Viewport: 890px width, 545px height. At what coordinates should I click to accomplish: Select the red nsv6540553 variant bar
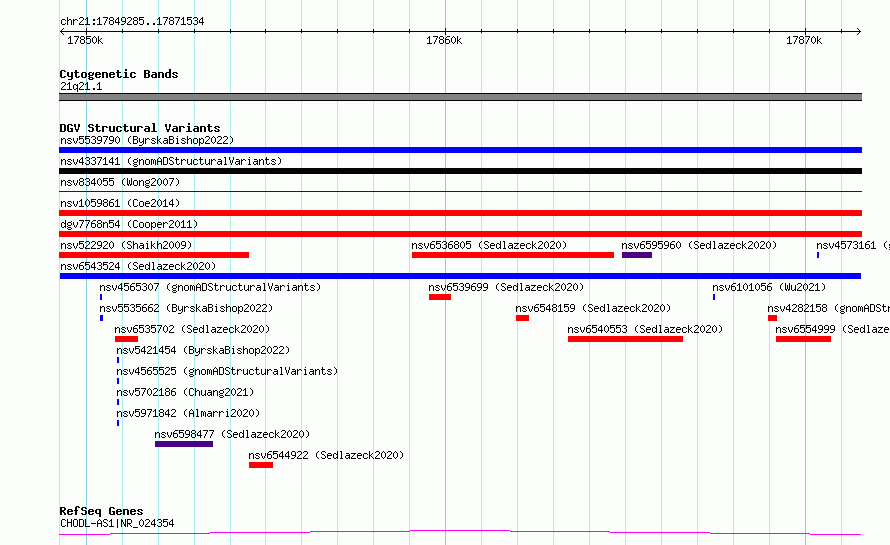click(625, 339)
